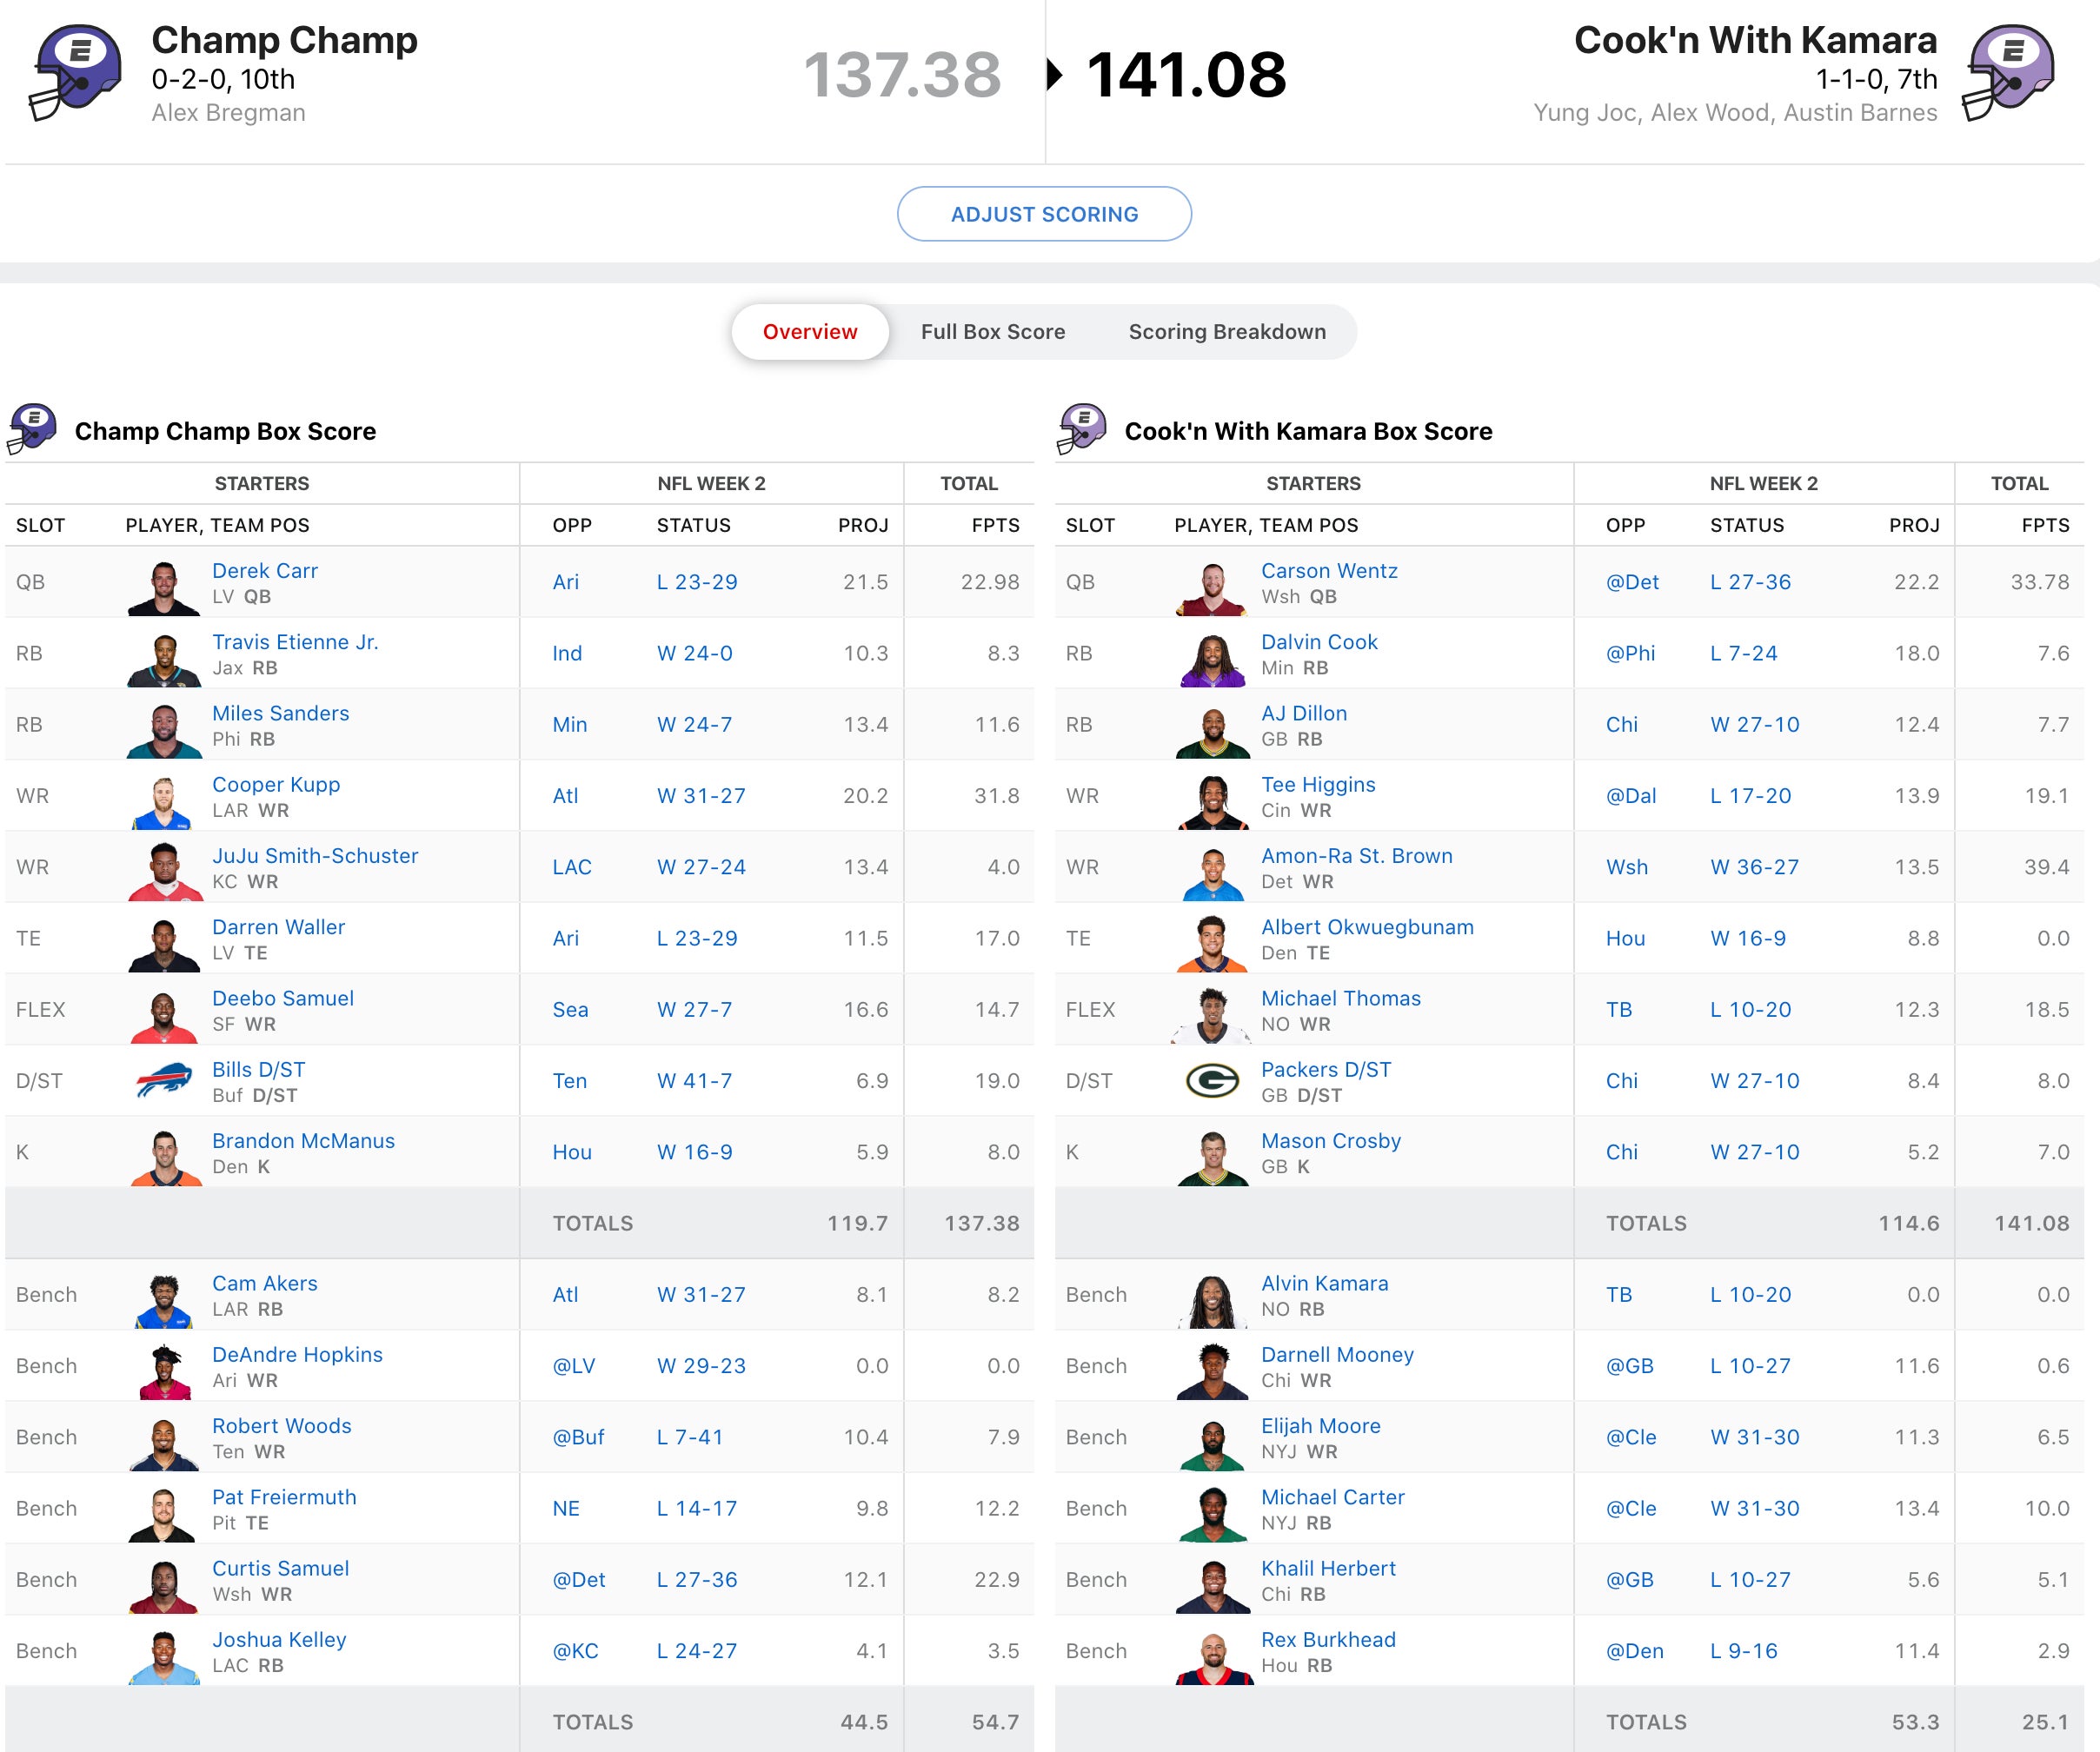Click Cooper Kupp's player headshot
This screenshot has width=2100, height=1752.
164,800
